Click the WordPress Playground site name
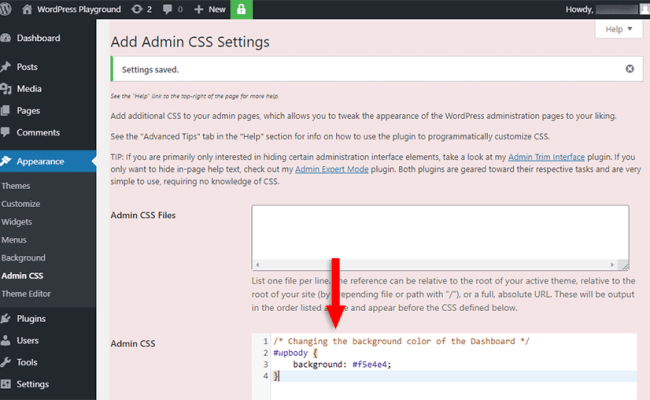Screen dimensions: 650x400 (79, 9)
